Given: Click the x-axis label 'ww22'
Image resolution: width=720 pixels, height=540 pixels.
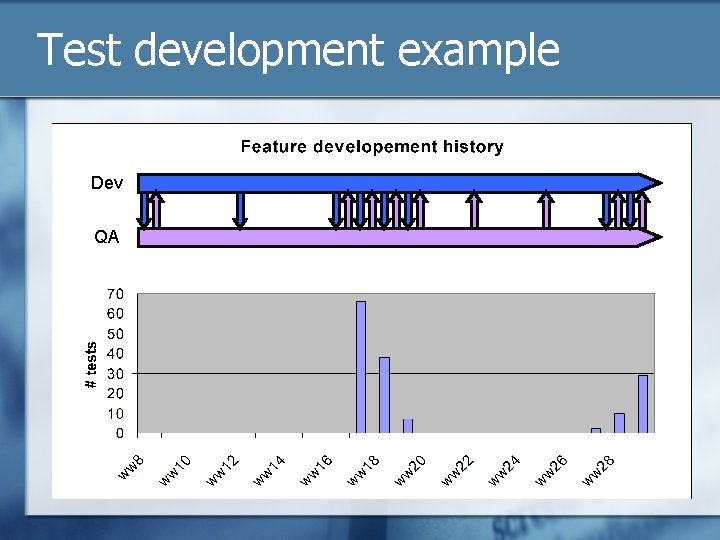Looking at the screenshot, I should tap(457, 470).
